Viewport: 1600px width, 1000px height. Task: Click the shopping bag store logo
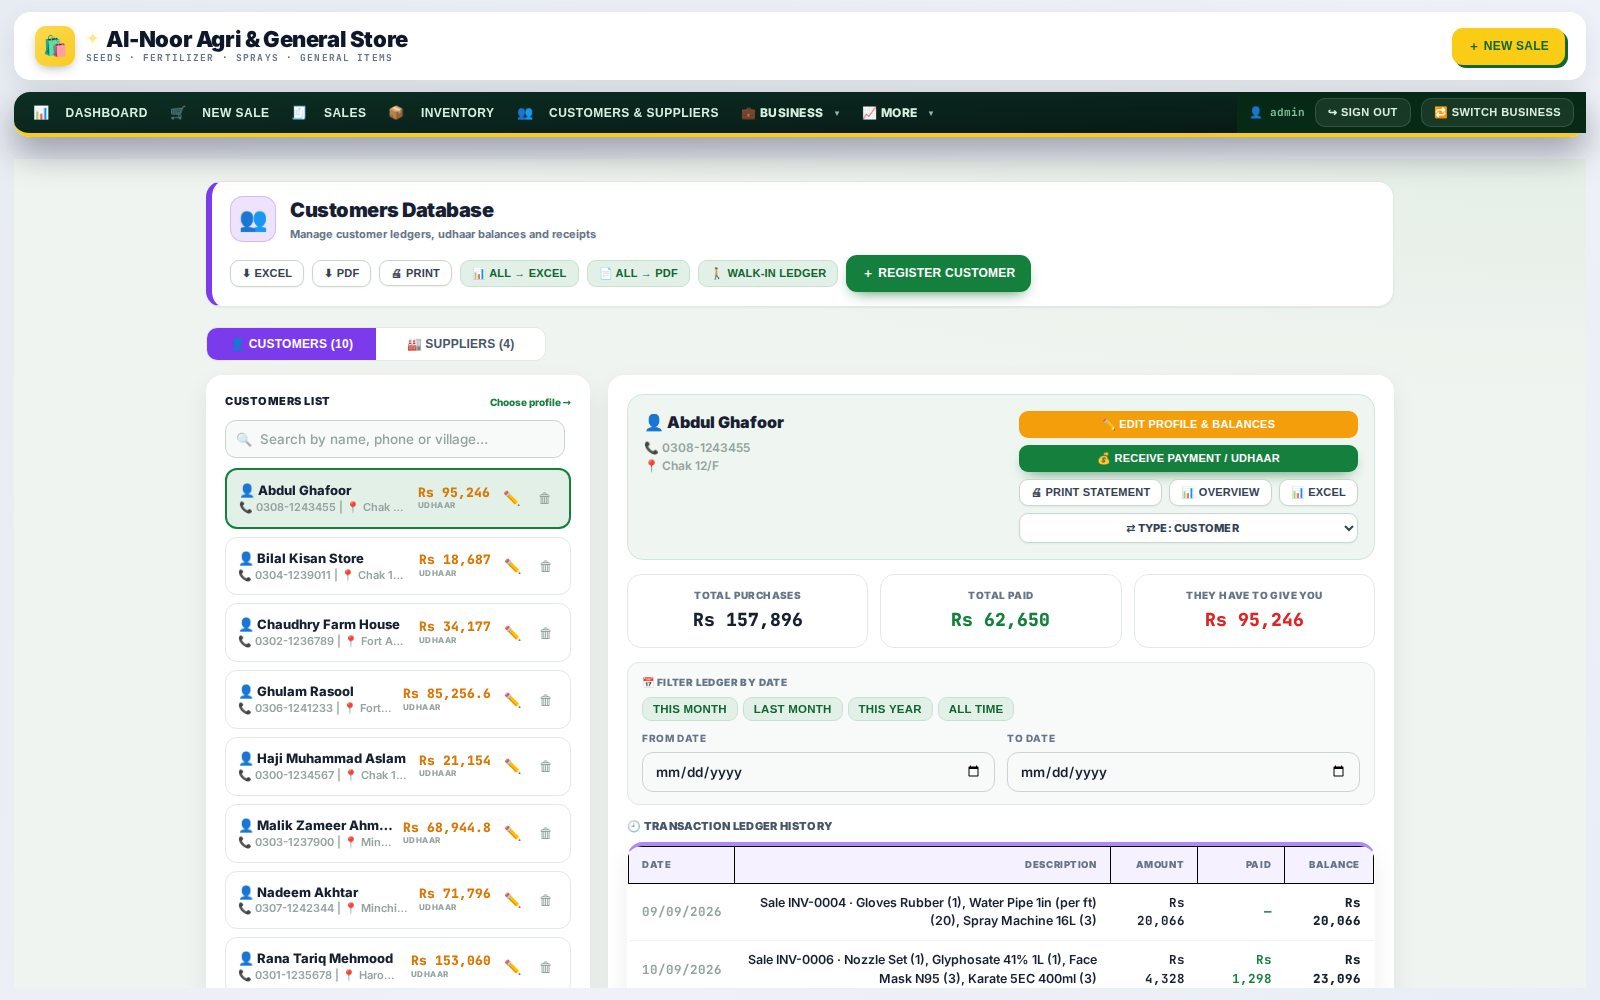click(55, 46)
